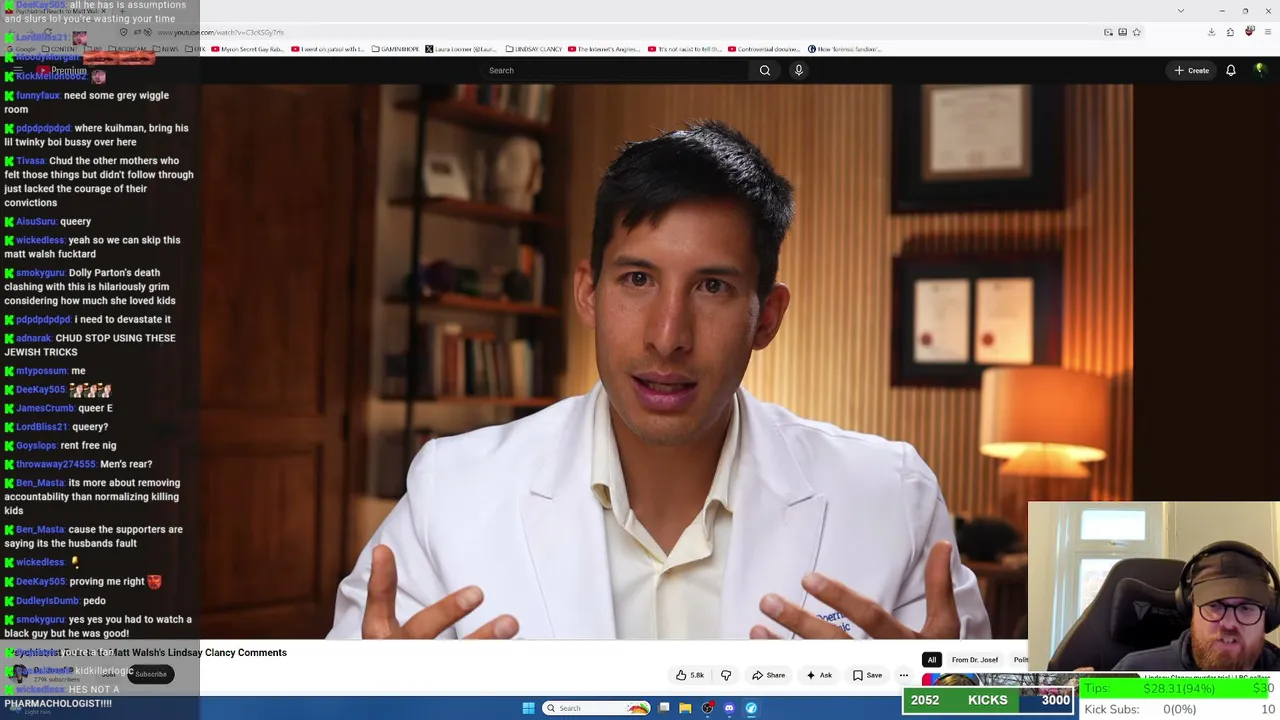Click AisuSuru's chat username

36,222
